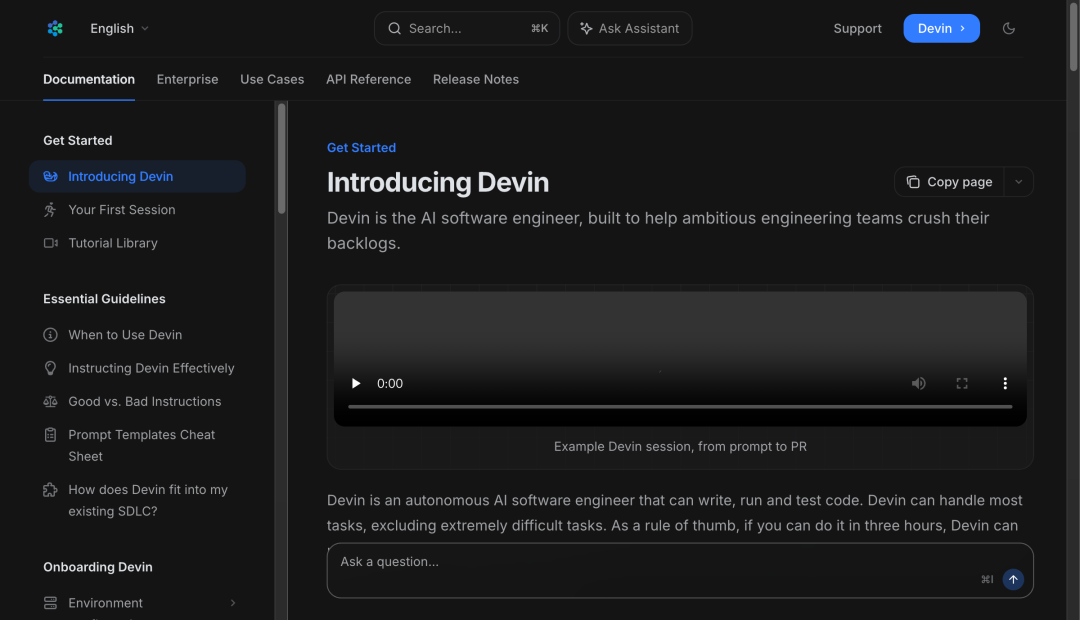
Task: Expand the Environment section chevron
Action: 233,603
